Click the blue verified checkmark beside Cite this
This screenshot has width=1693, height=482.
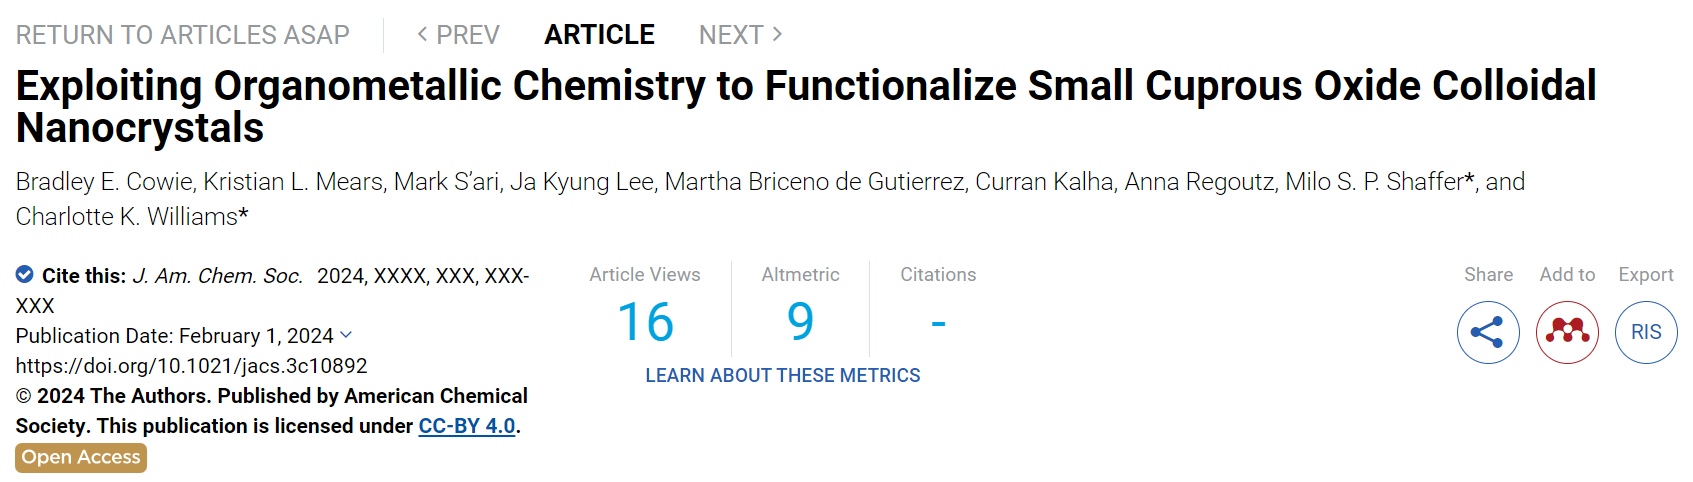[25, 274]
